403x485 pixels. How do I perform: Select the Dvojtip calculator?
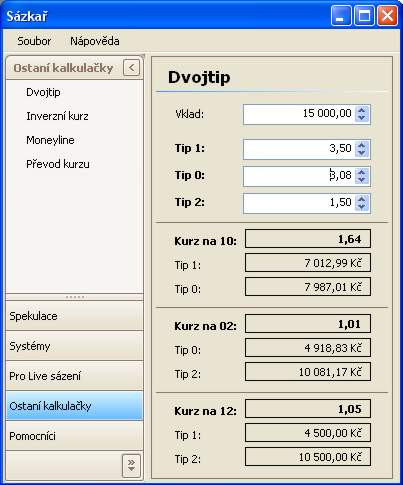pyautogui.click(x=43, y=92)
